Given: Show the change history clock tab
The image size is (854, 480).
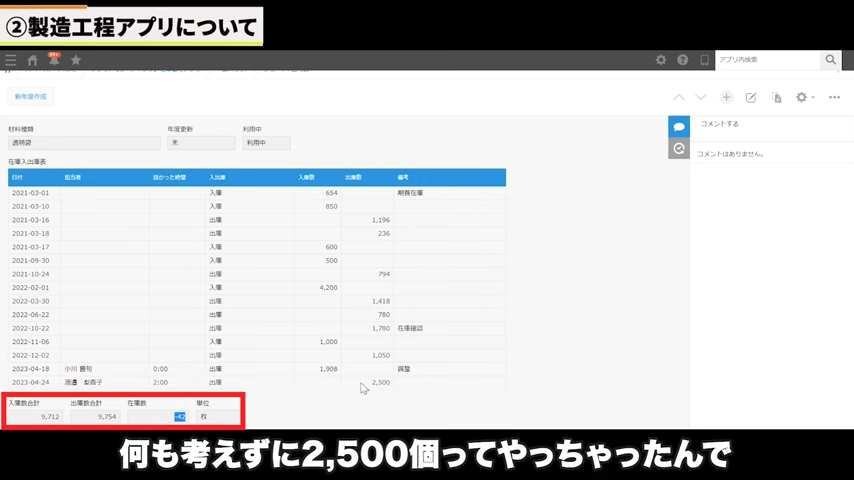Looking at the screenshot, I should (x=679, y=148).
